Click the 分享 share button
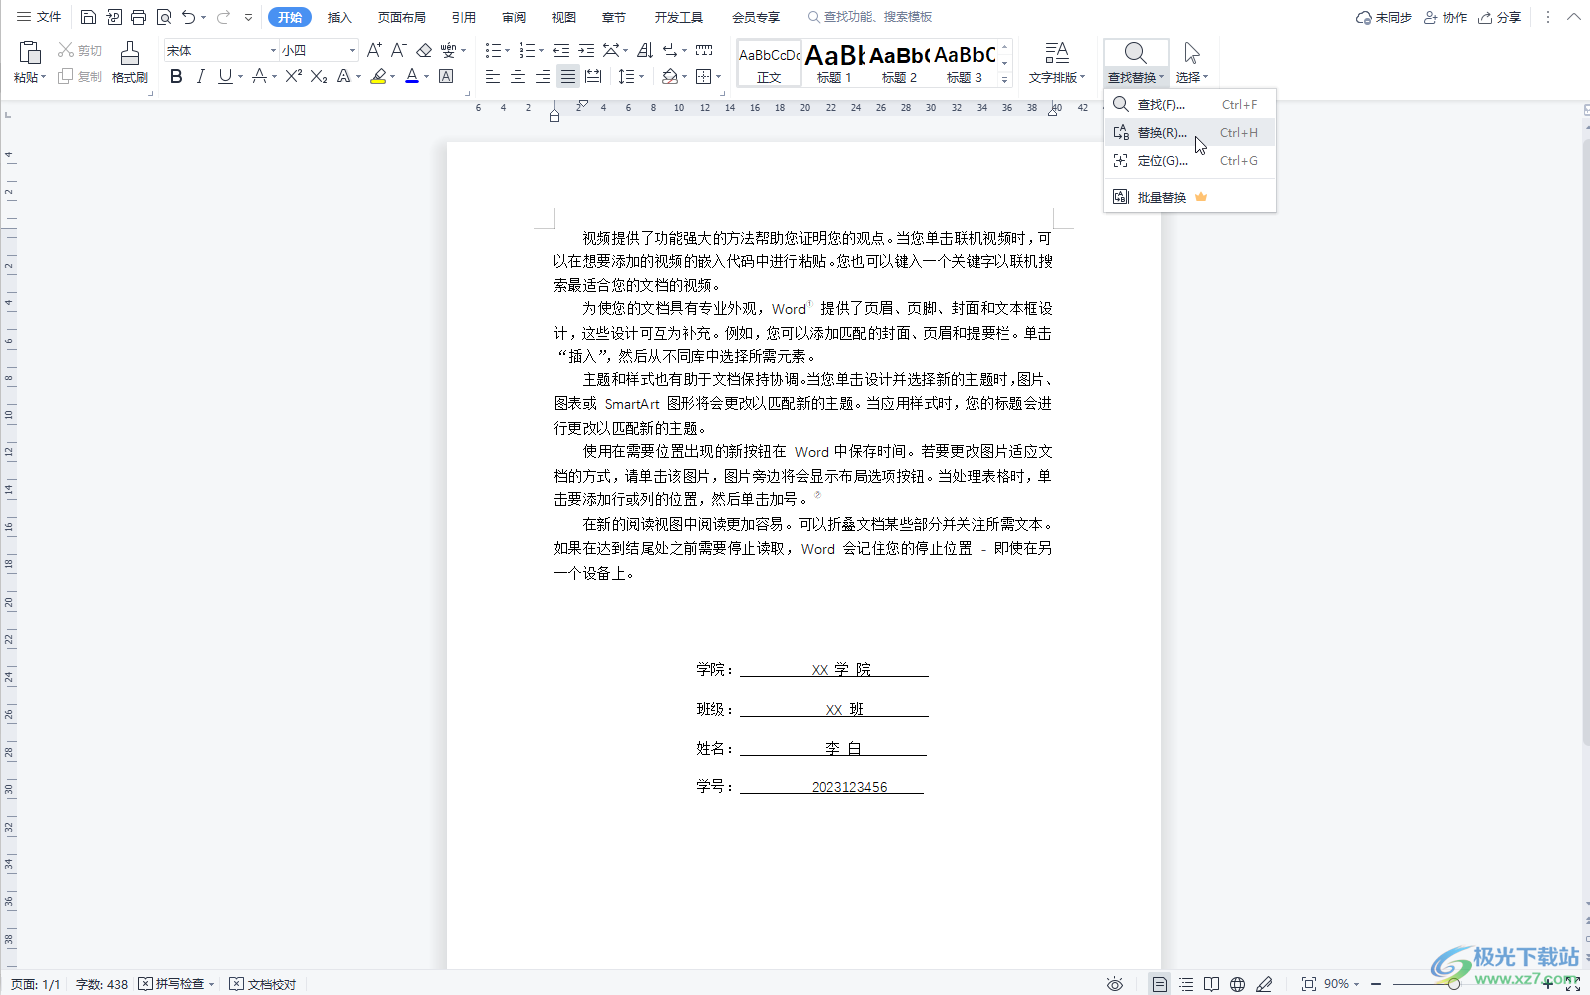Image resolution: width=1590 pixels, height=995 pixels. click(x=1500, y=17)
